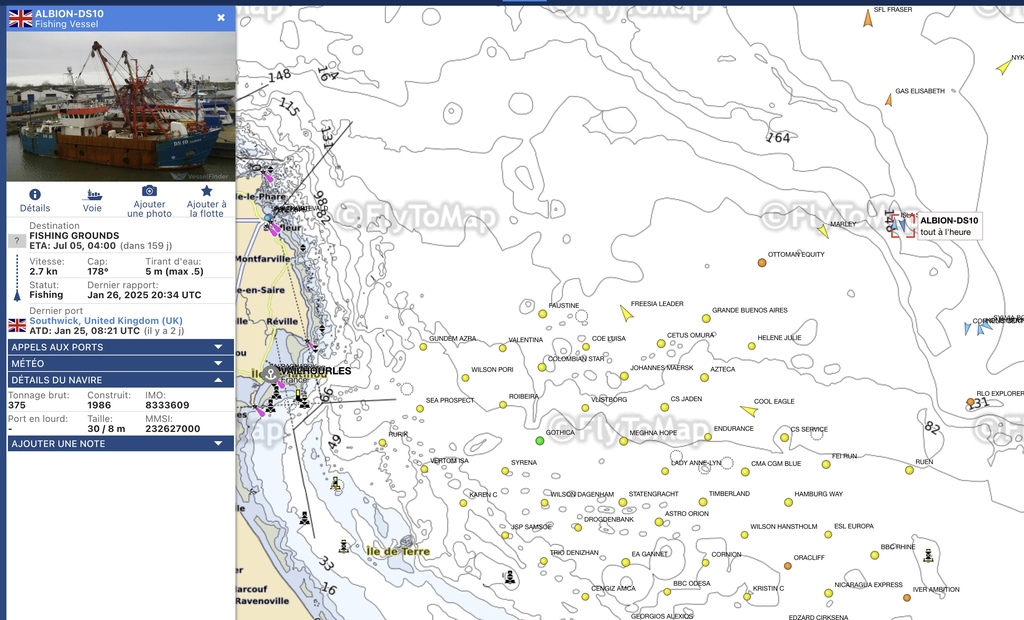This screenshot has width=1024, height=620.
Task: Select the FAUSTINE vessel marker
Action: [542, 314]
